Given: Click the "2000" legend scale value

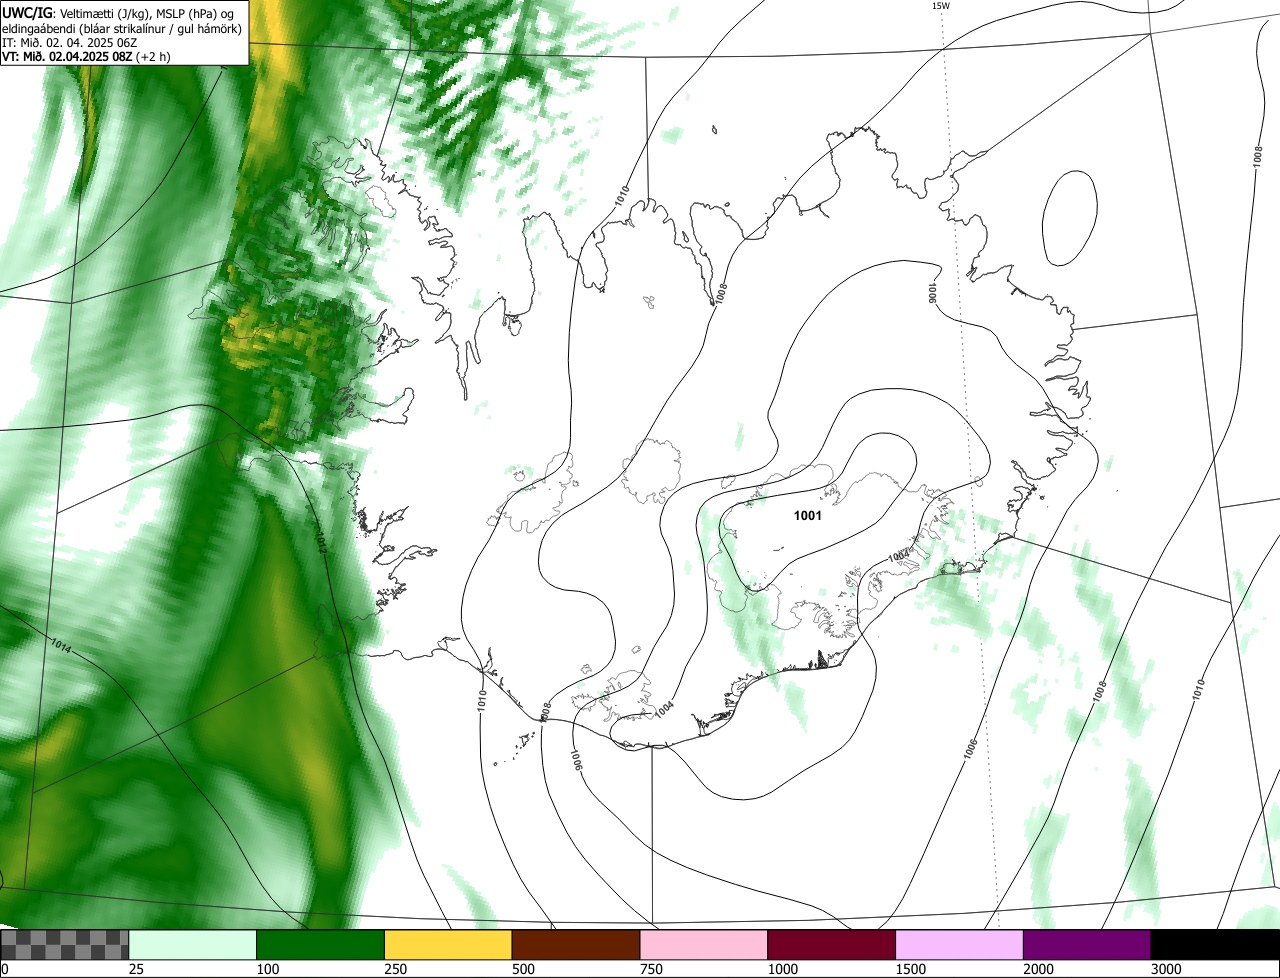Looking at the screenshot, I should [1038, 970].
